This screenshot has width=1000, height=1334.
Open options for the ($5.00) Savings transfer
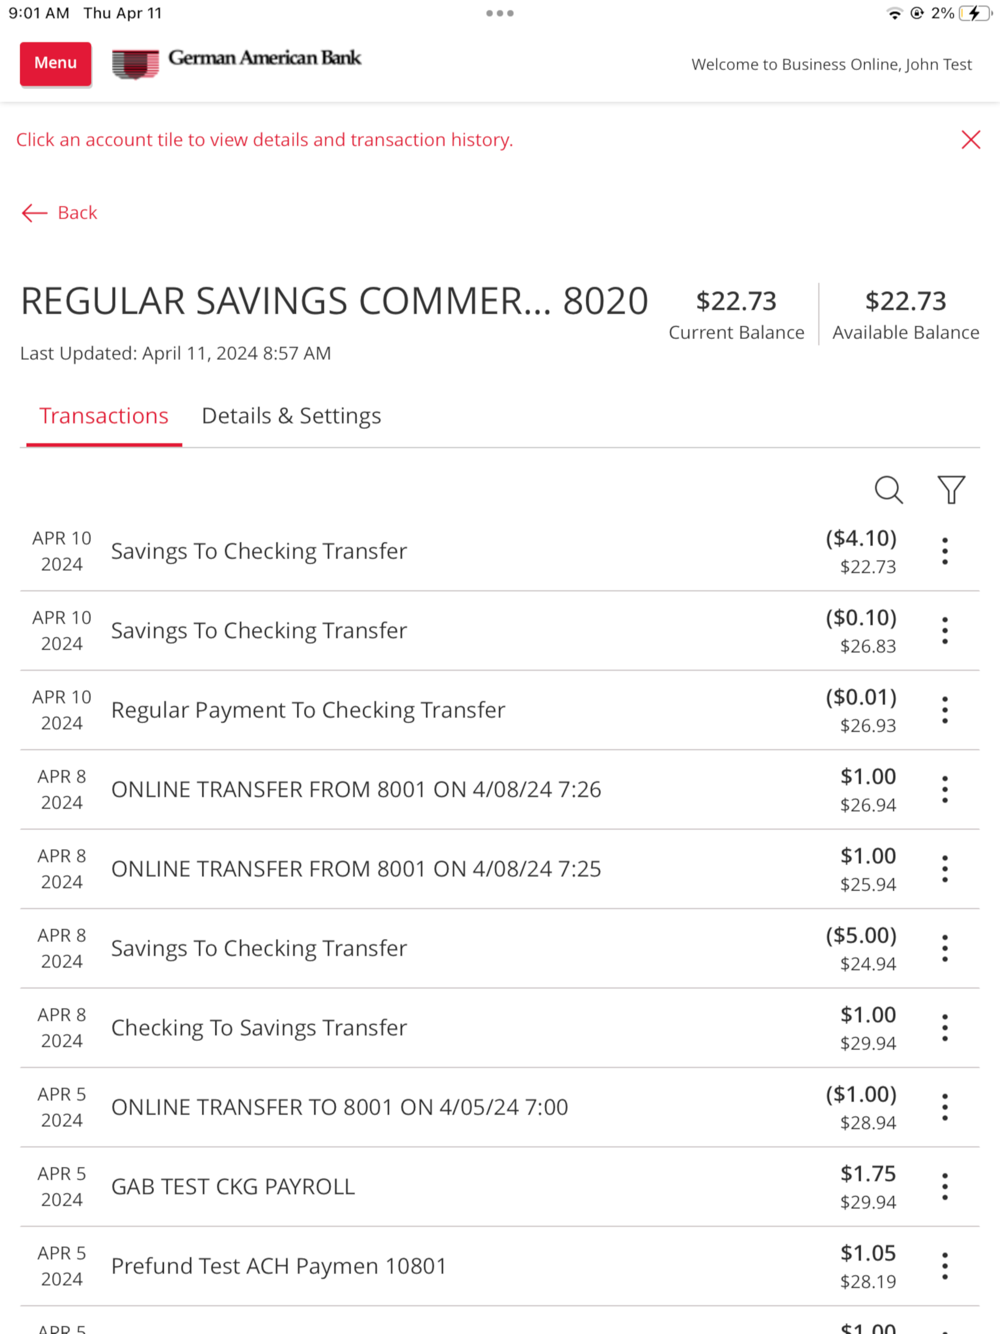(x=945, y=948)
